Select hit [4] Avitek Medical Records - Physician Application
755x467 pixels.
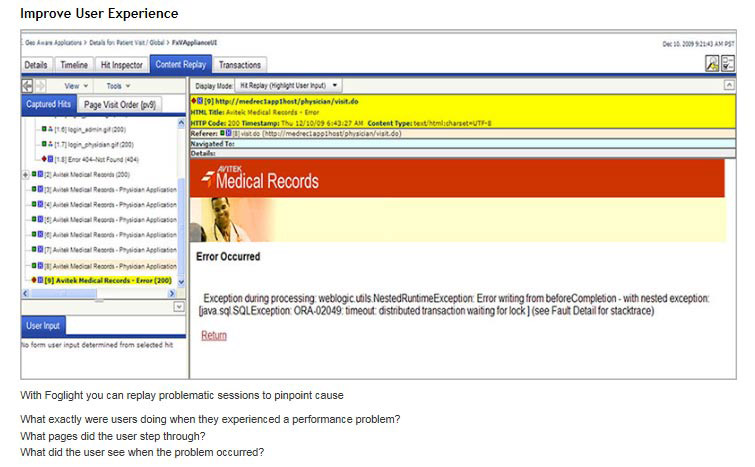[x=110, y=205]
